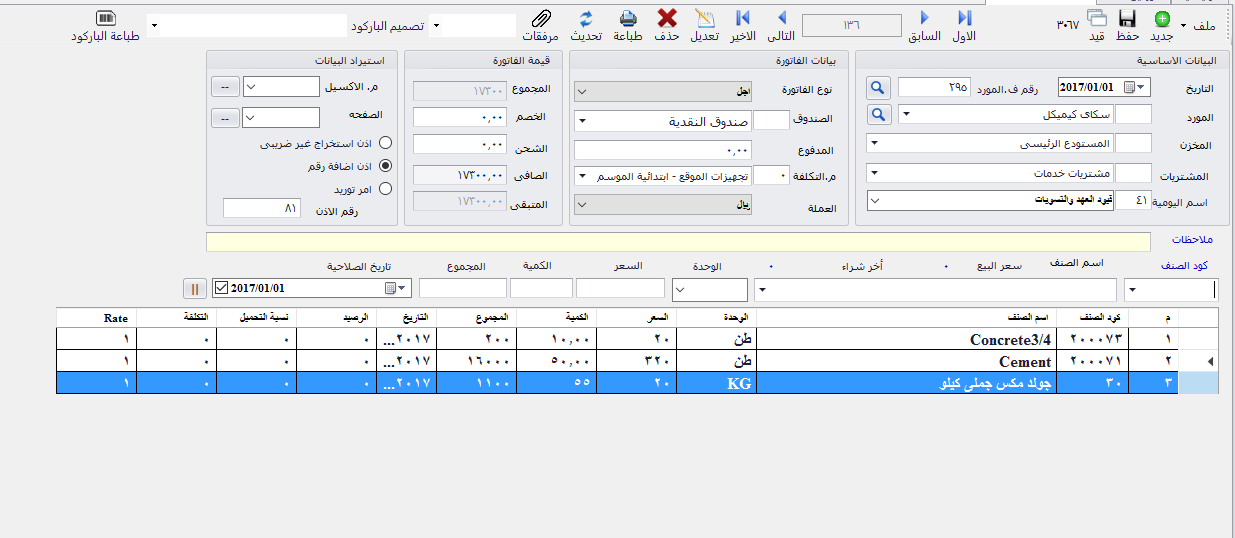1235x538 pixels.
Task: Click the KG unit cell
Action: 718,382
